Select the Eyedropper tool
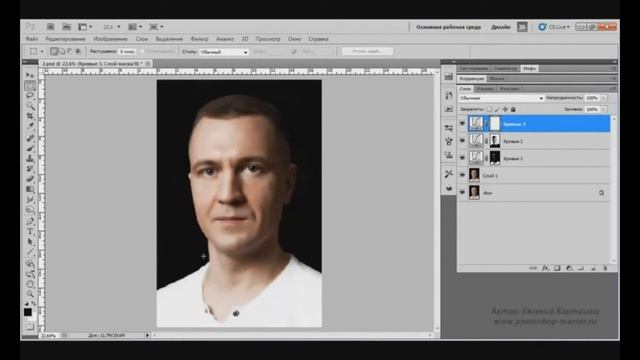 click(x=30, y=127)
